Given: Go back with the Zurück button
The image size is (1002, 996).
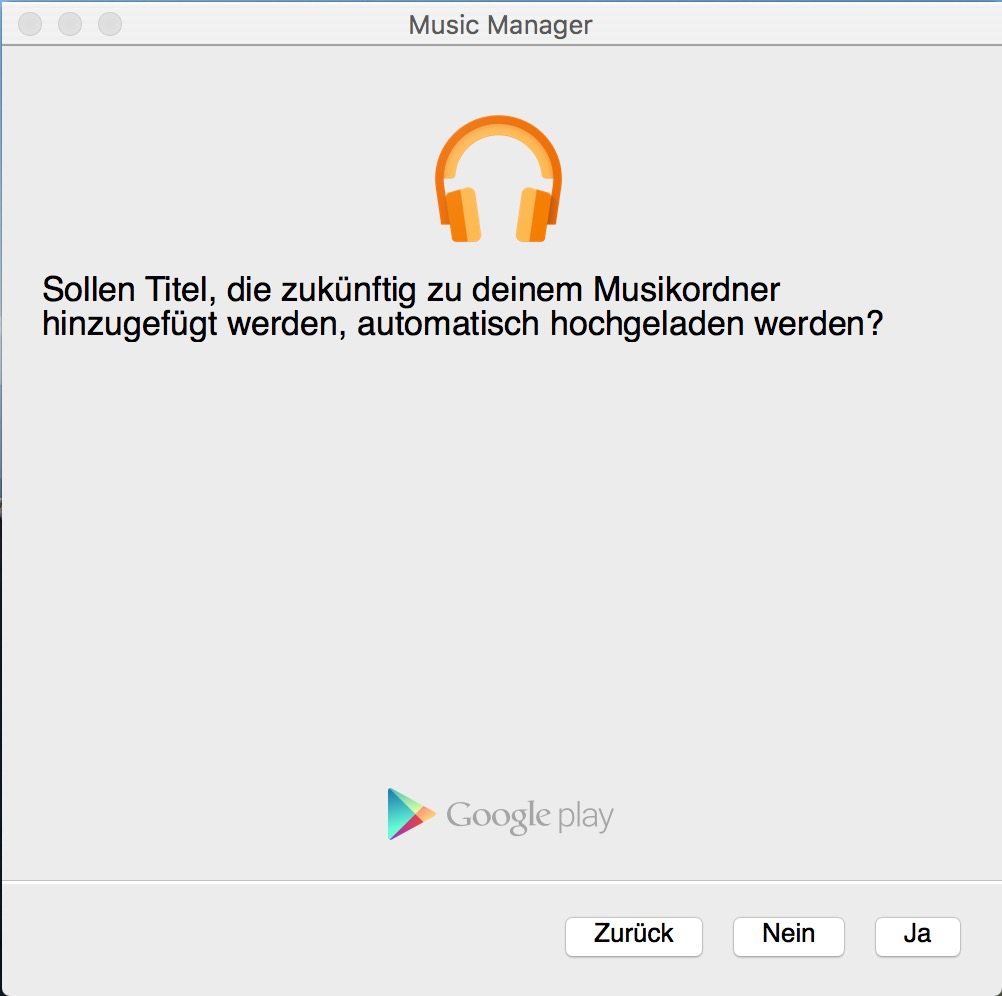Looking at the screenshot, I should [x=633, y=935].
